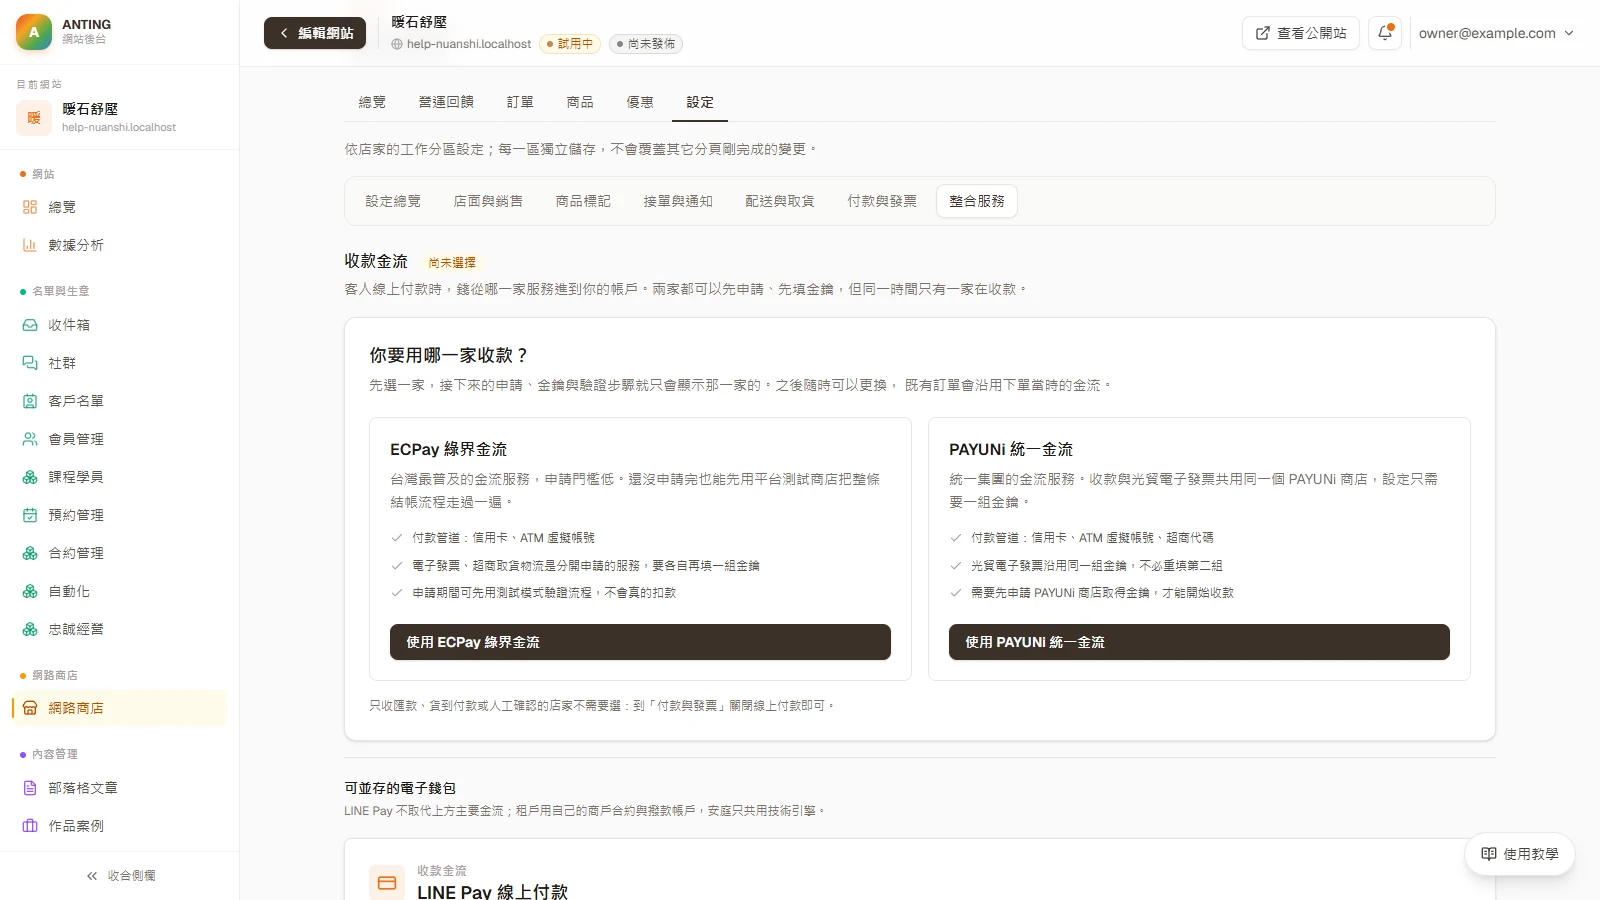This screenshot has height=900, width=1600.
Task: Open the 使用教學 help button
Action: tap(1520, 854)
